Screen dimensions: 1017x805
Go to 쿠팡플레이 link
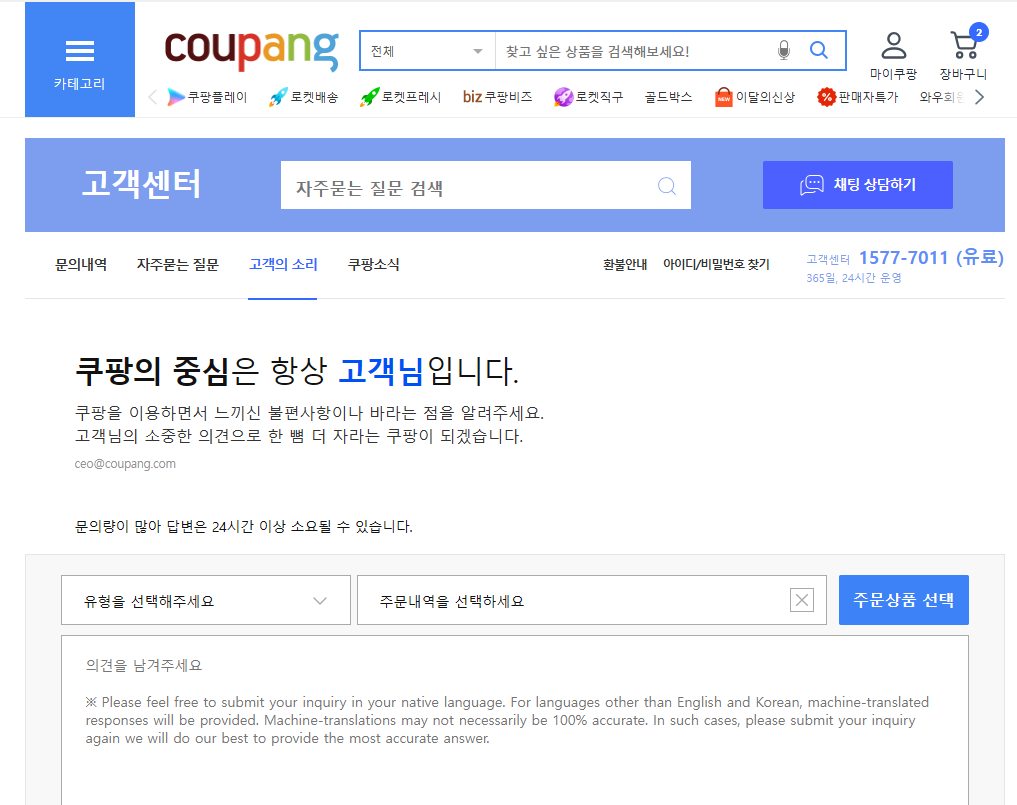[x=207, y=97]
